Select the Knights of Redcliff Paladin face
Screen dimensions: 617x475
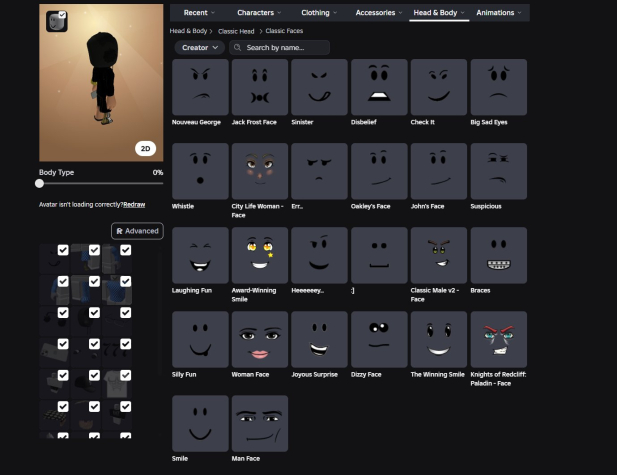coord(498,339)
